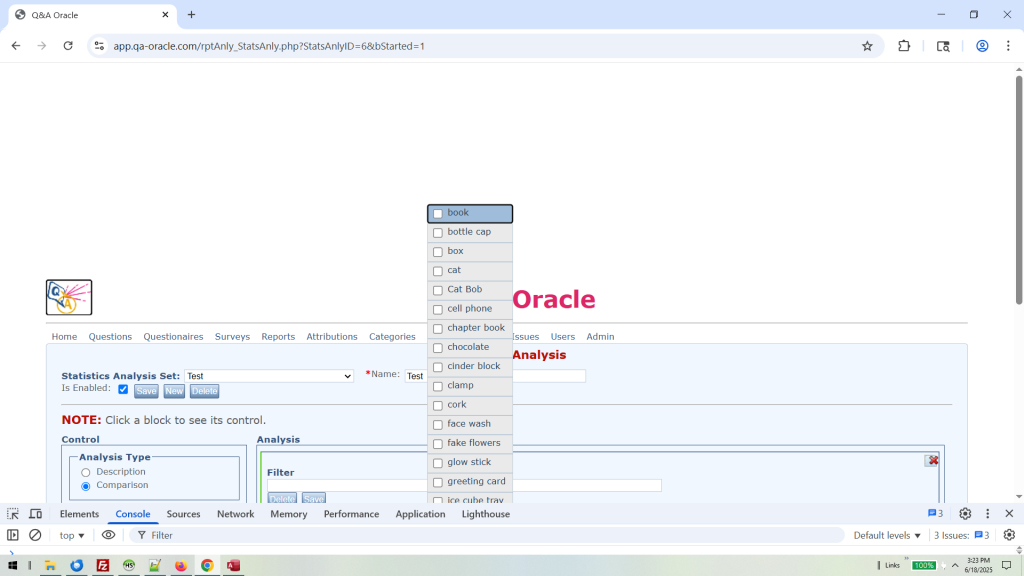Open the Chrome profile avatar icon
This screenshot has height=576, width=1024.
click(x=982, y=46)
